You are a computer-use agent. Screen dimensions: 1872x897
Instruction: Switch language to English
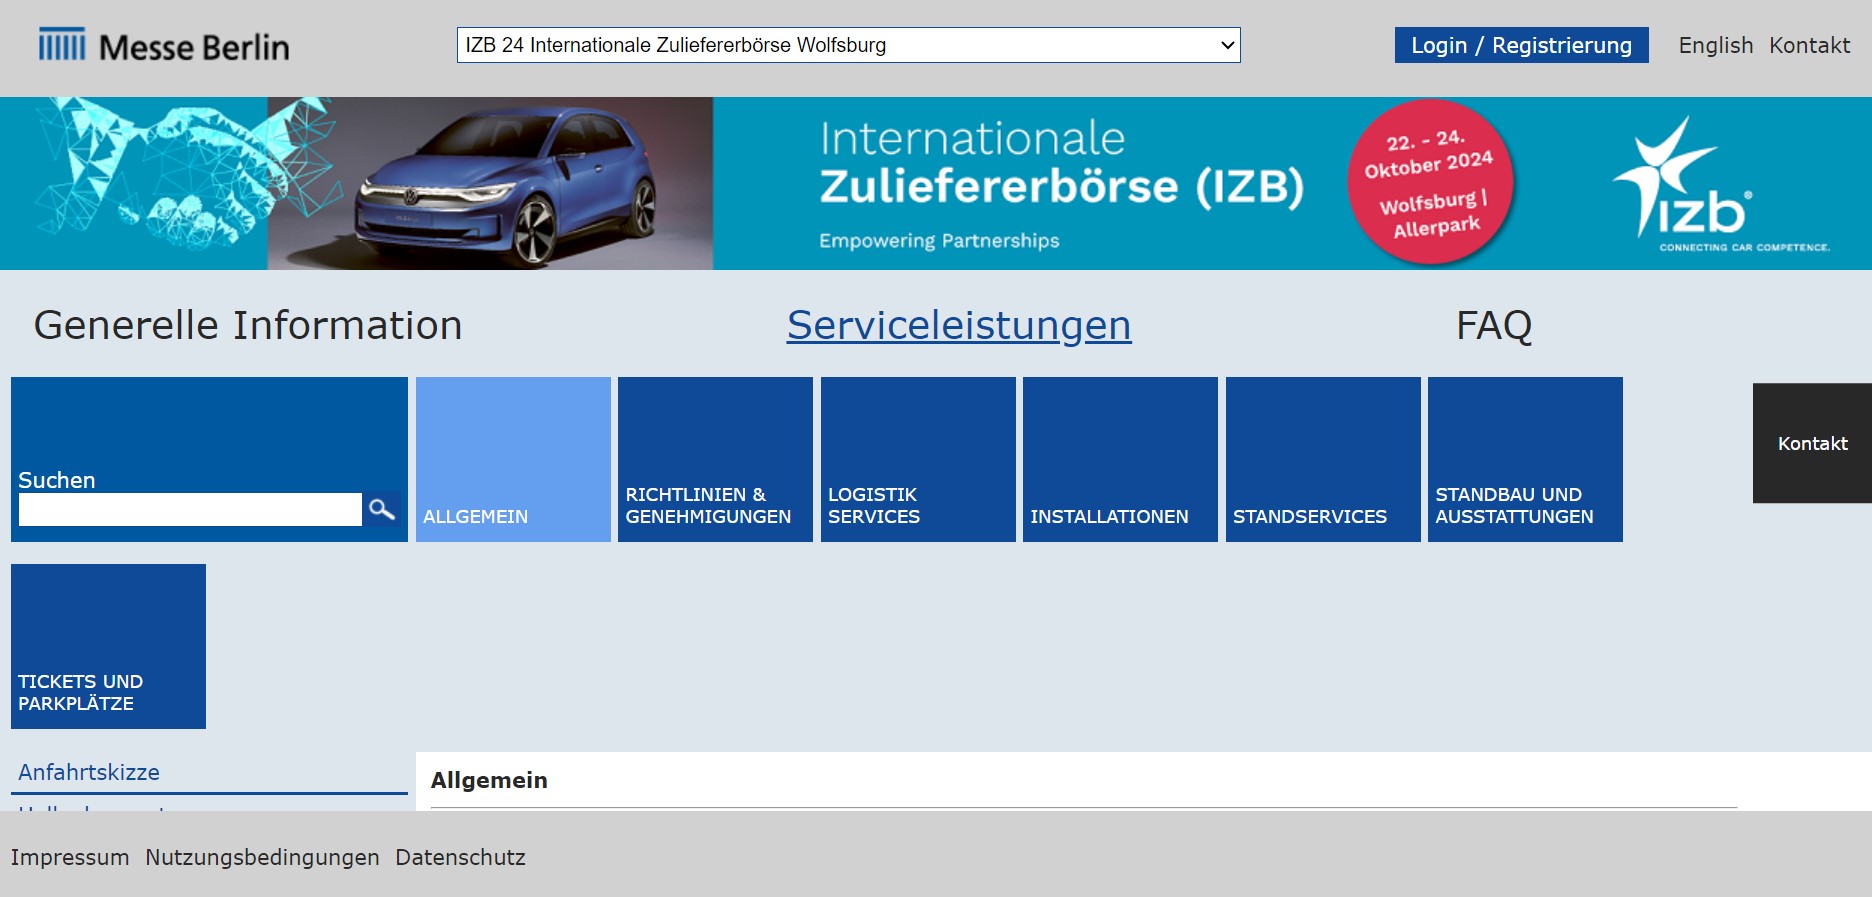tap(1715, 45)
